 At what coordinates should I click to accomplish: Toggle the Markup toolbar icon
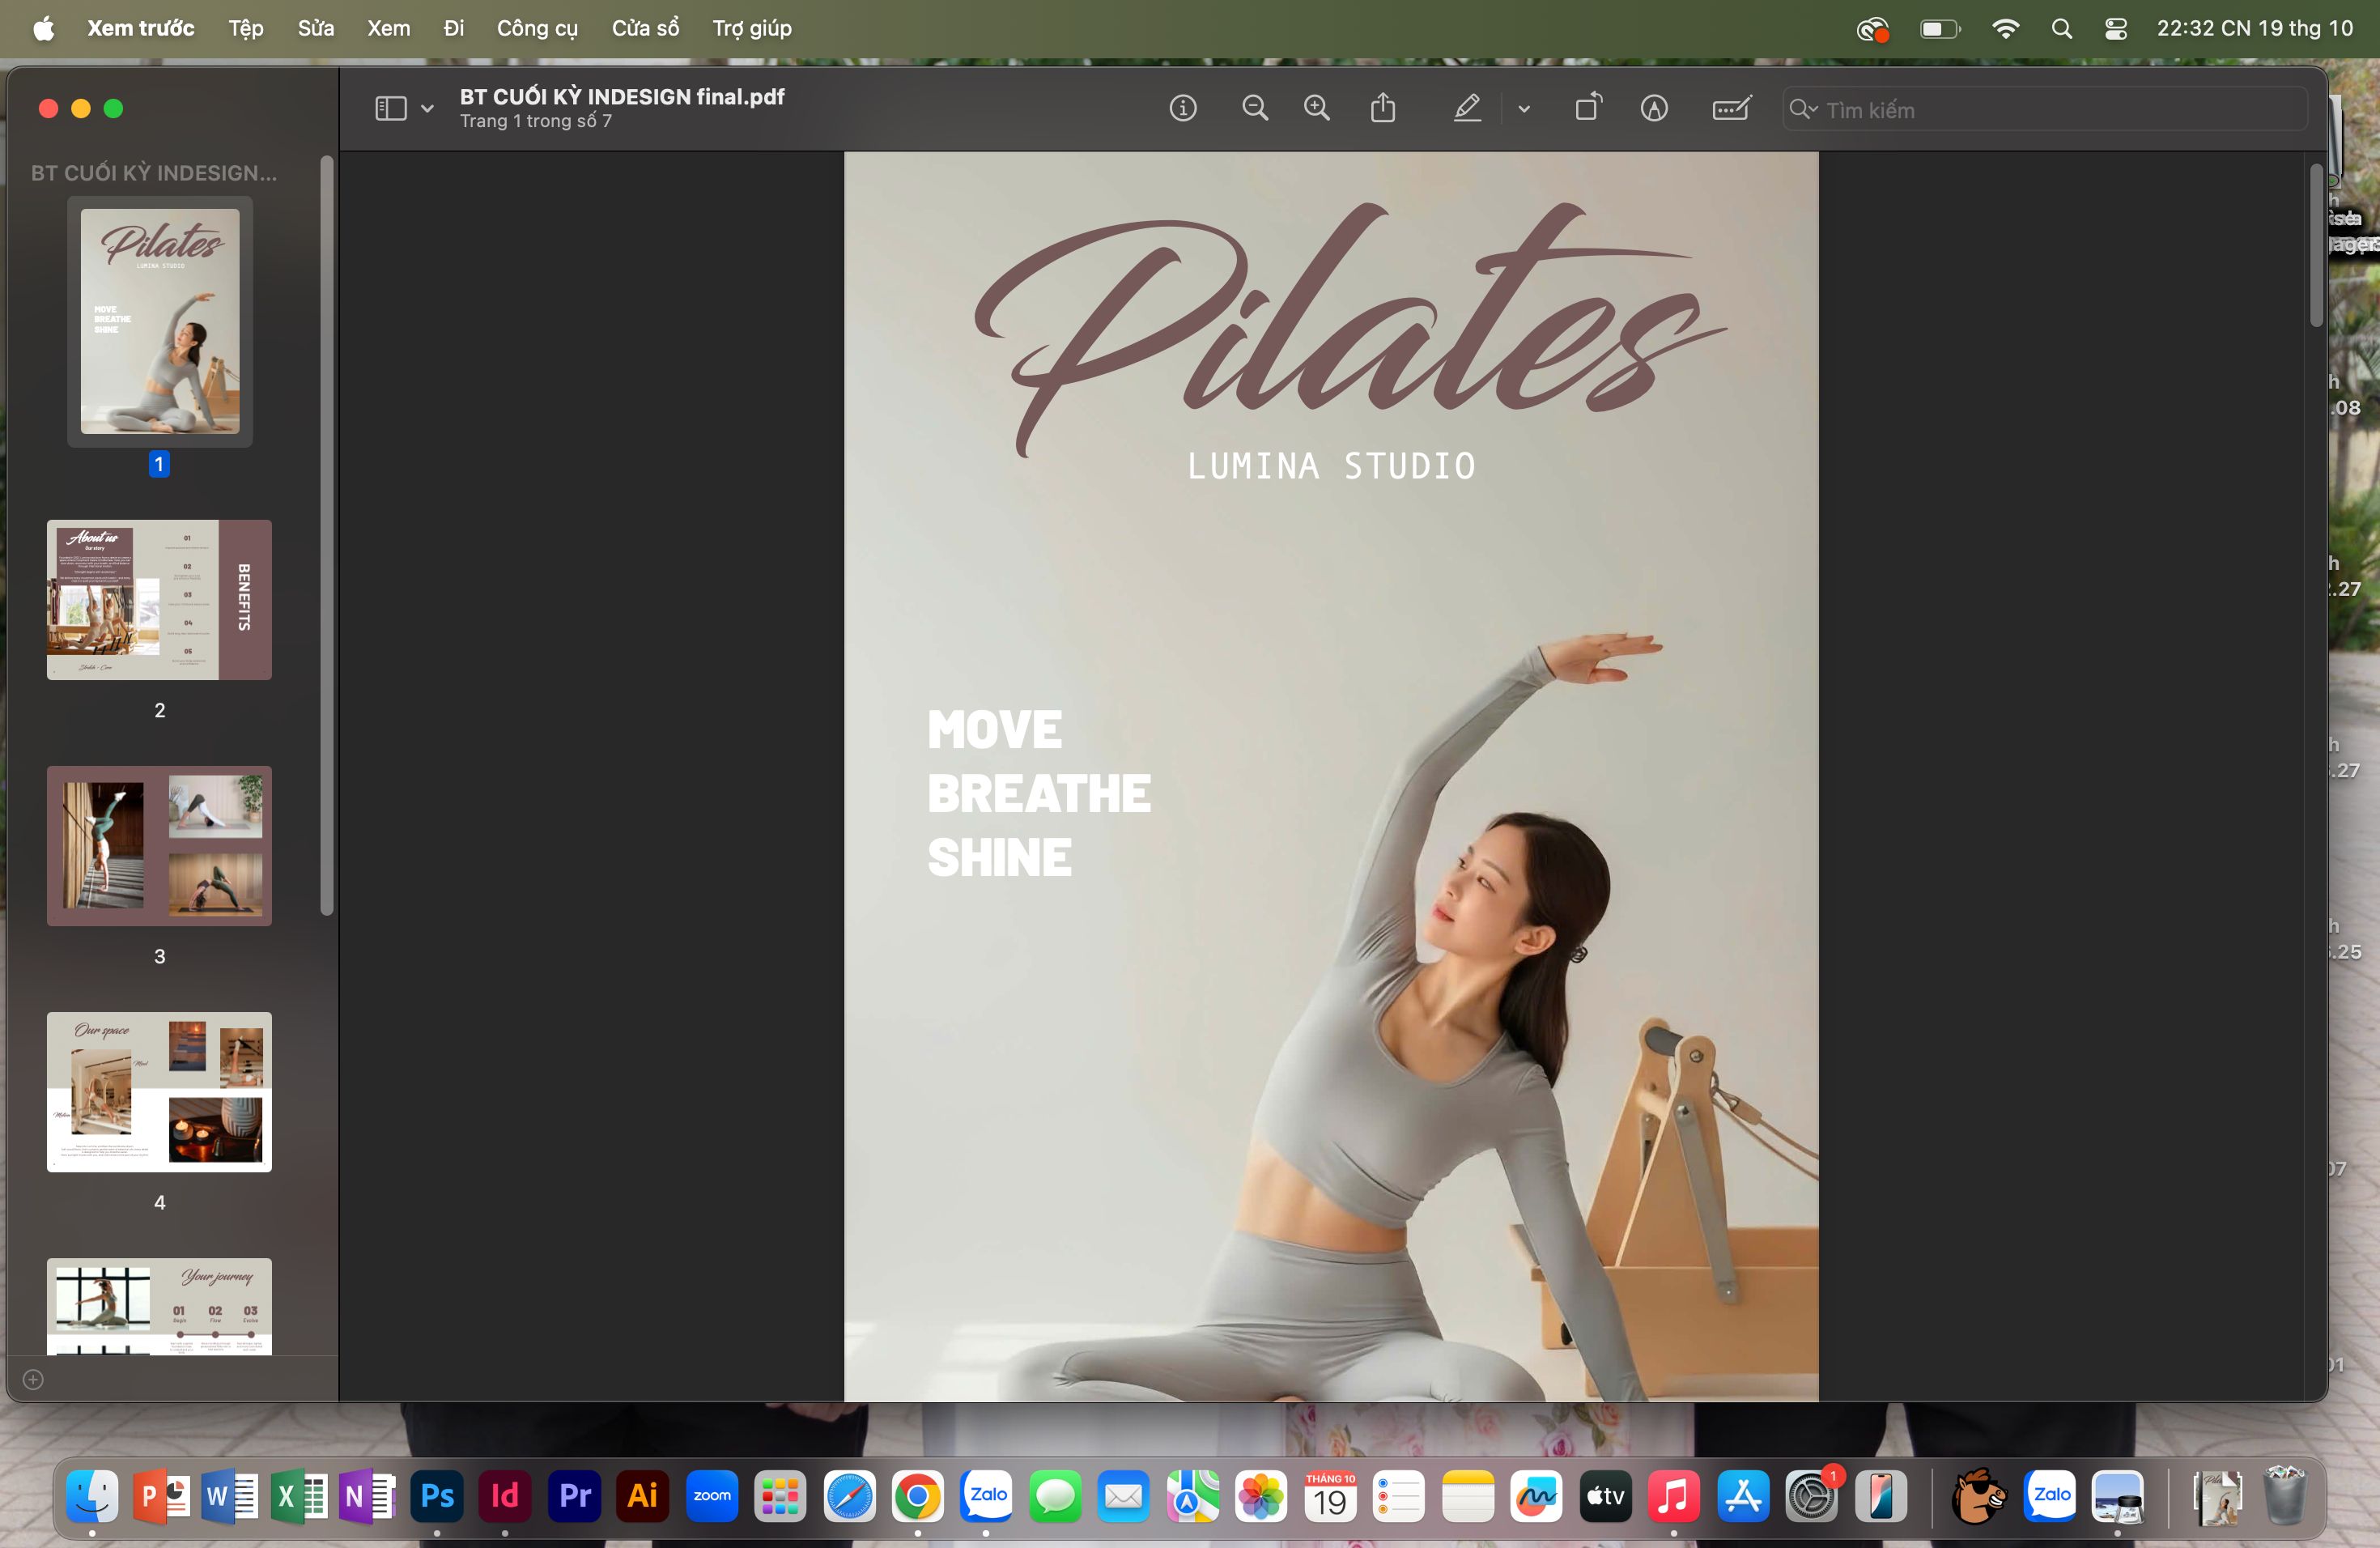[1654, 108]
